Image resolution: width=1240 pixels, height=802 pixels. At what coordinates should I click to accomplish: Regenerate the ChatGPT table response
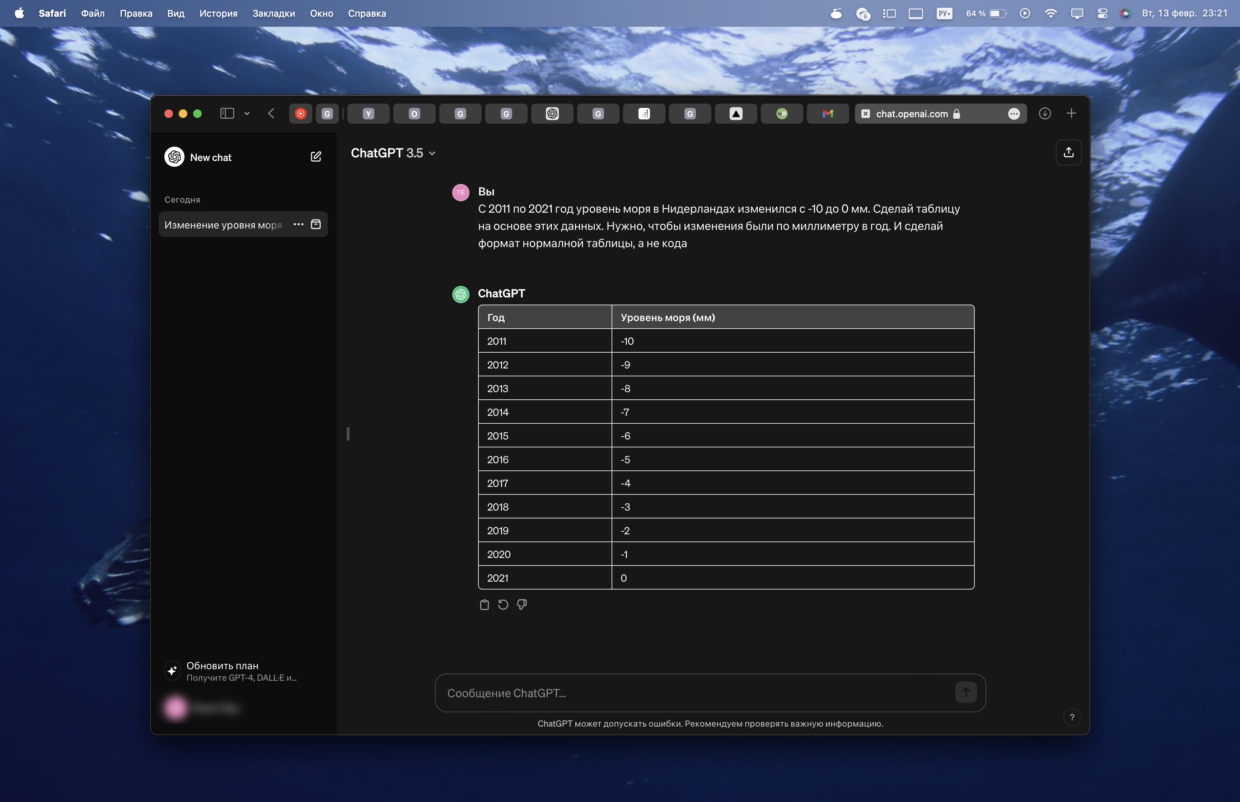tap(503, 605)
